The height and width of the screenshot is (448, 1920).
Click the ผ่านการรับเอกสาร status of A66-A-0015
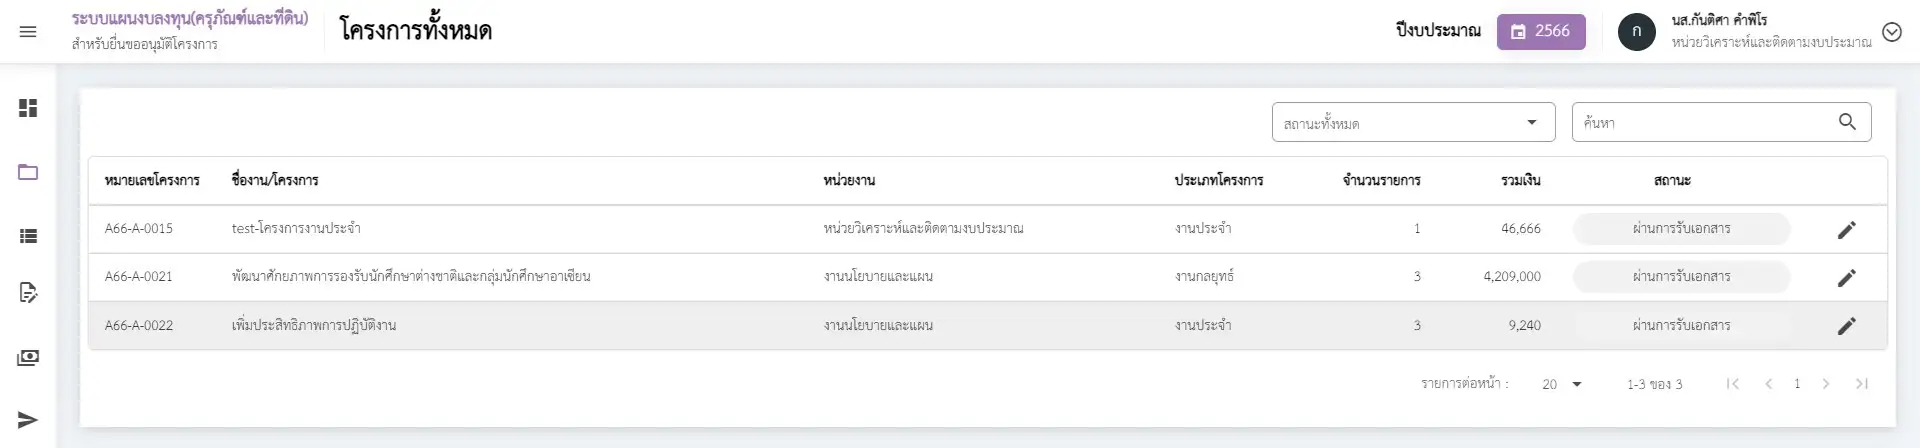[x=1681, y=229]
